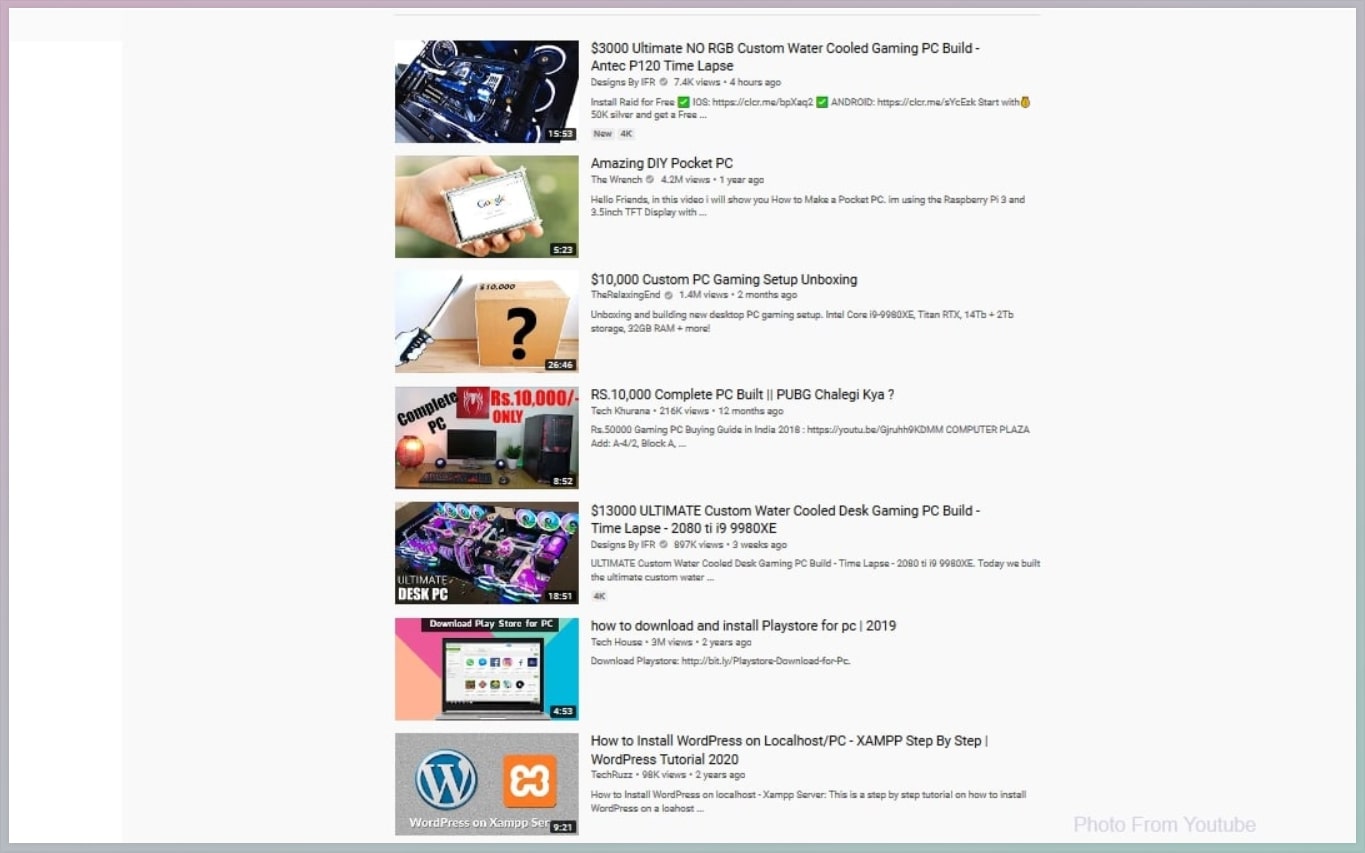Click the Rs.50000 Gaming PC Buying Guide description
1365x853 pixels.
(x=810, y=436)
